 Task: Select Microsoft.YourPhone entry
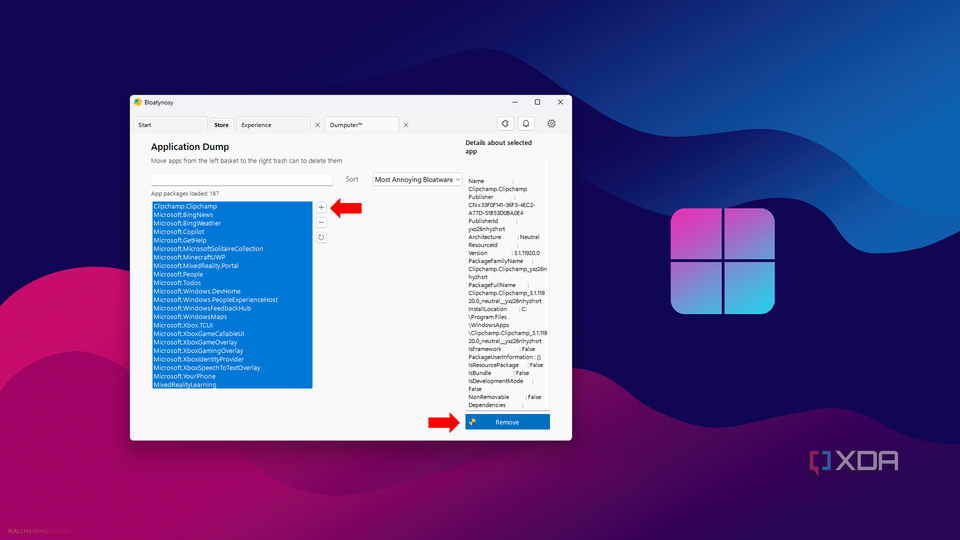(232, 377)
